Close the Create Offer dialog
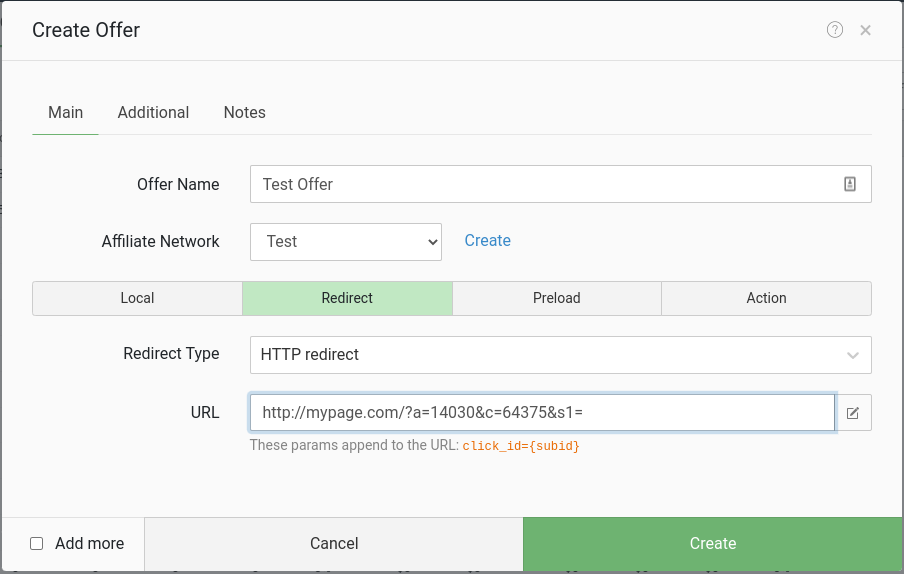Viewport: 904px width, 574px height. (866, 30)
